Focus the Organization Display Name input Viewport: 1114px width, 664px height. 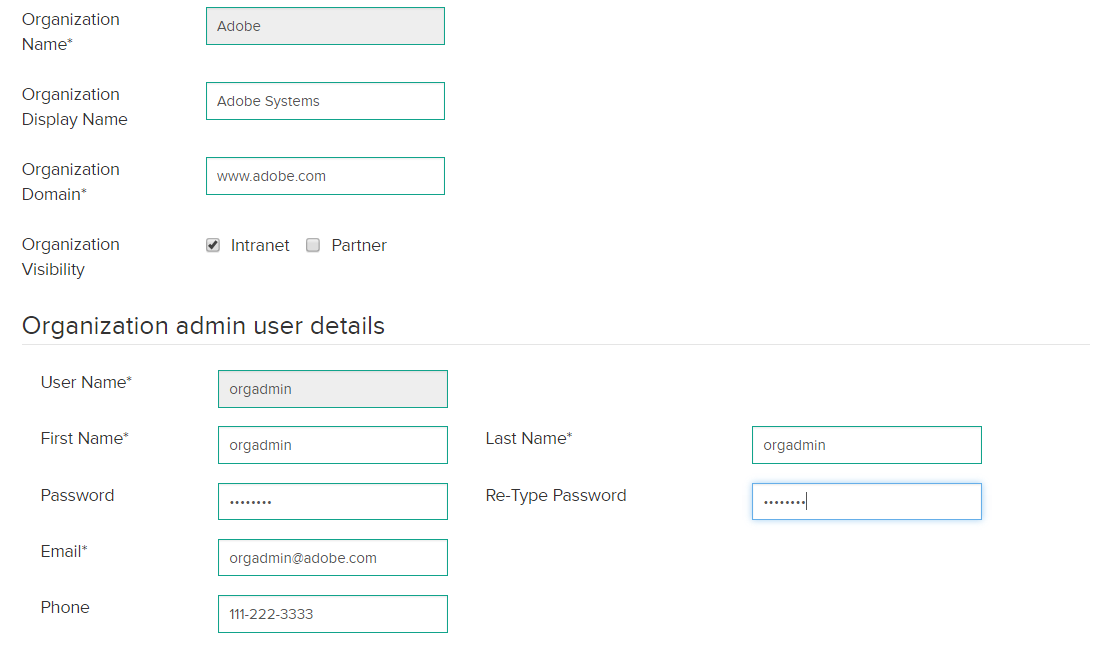[x=325, y=101]
